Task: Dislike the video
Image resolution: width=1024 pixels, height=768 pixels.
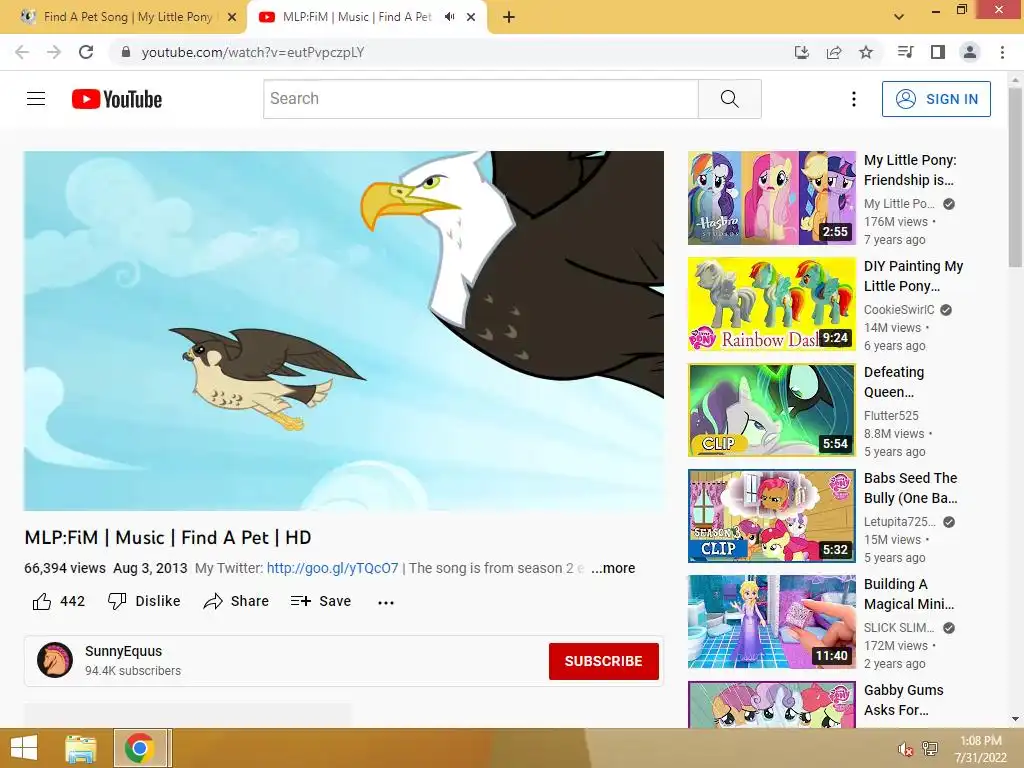Action: point(144,601)
